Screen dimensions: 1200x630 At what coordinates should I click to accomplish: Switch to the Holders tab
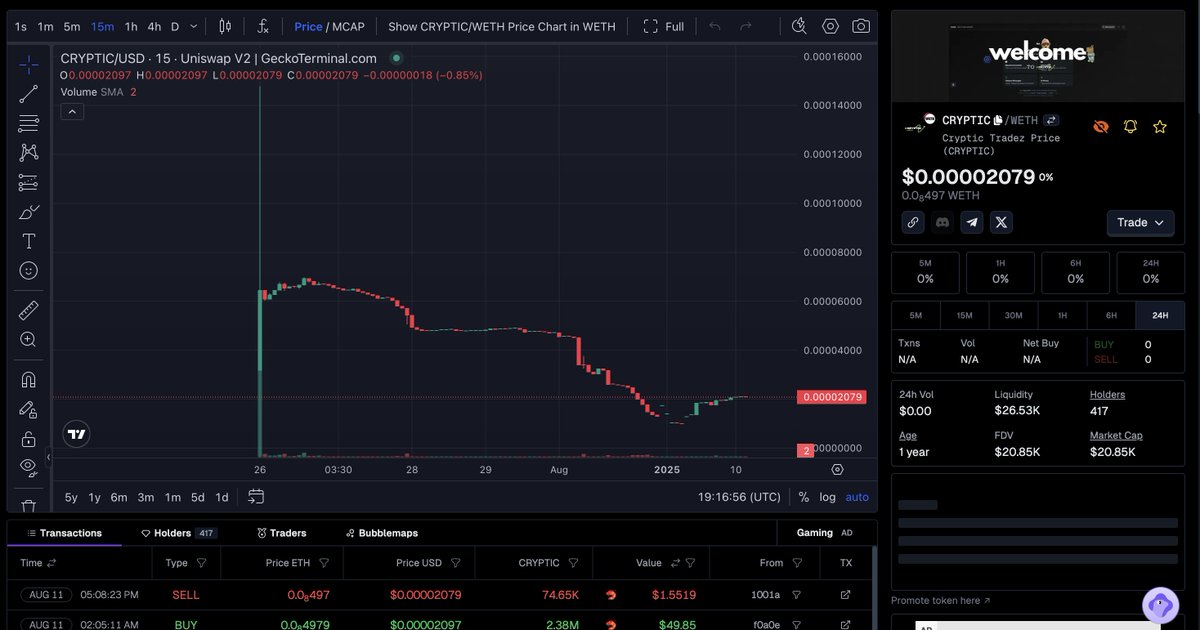[x=178, y=533]
